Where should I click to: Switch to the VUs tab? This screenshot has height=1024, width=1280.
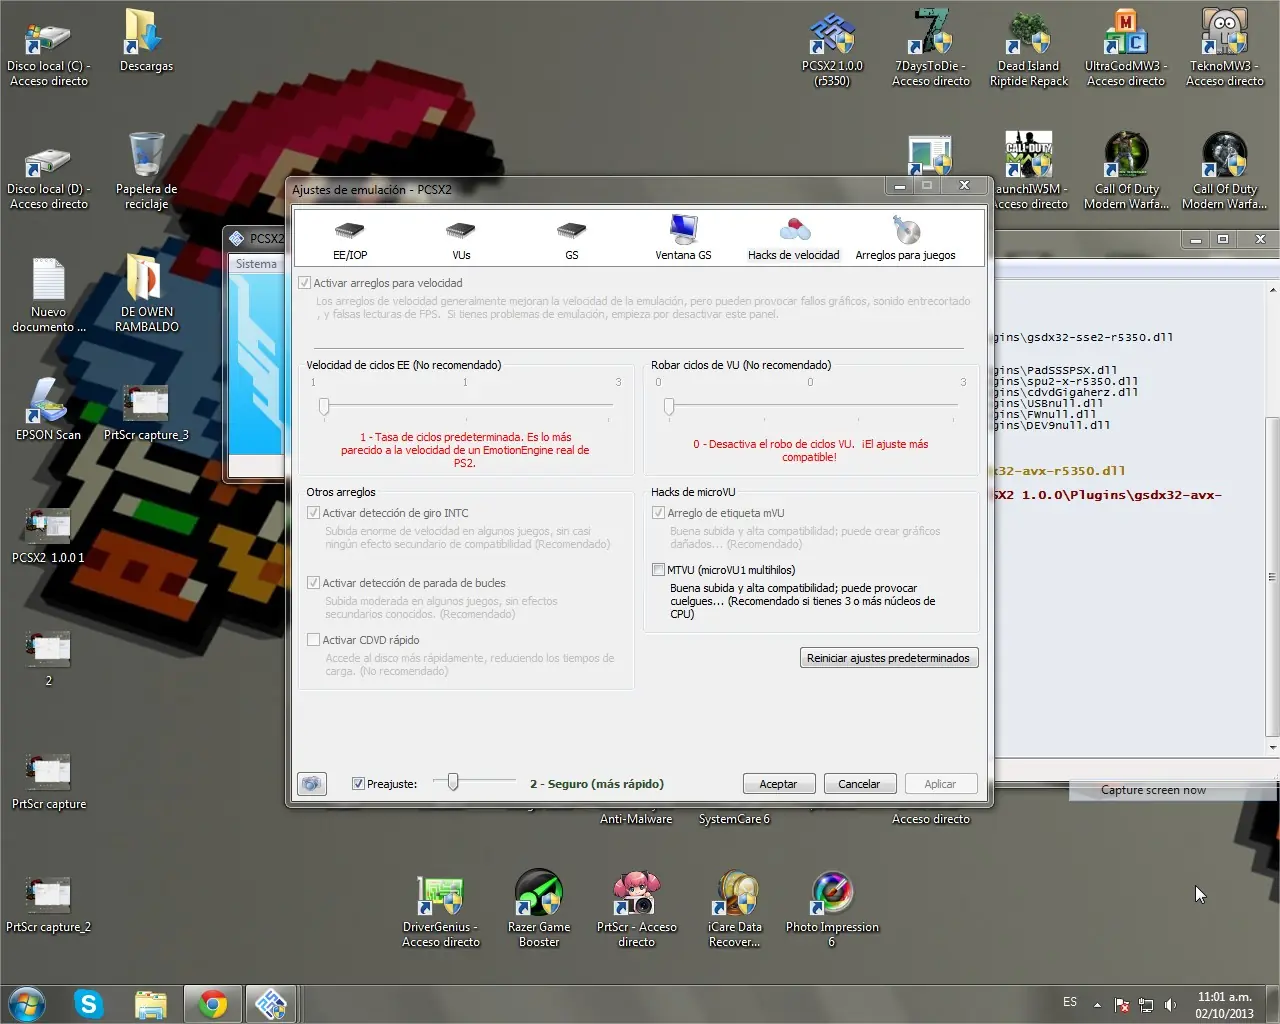[461, 239]
